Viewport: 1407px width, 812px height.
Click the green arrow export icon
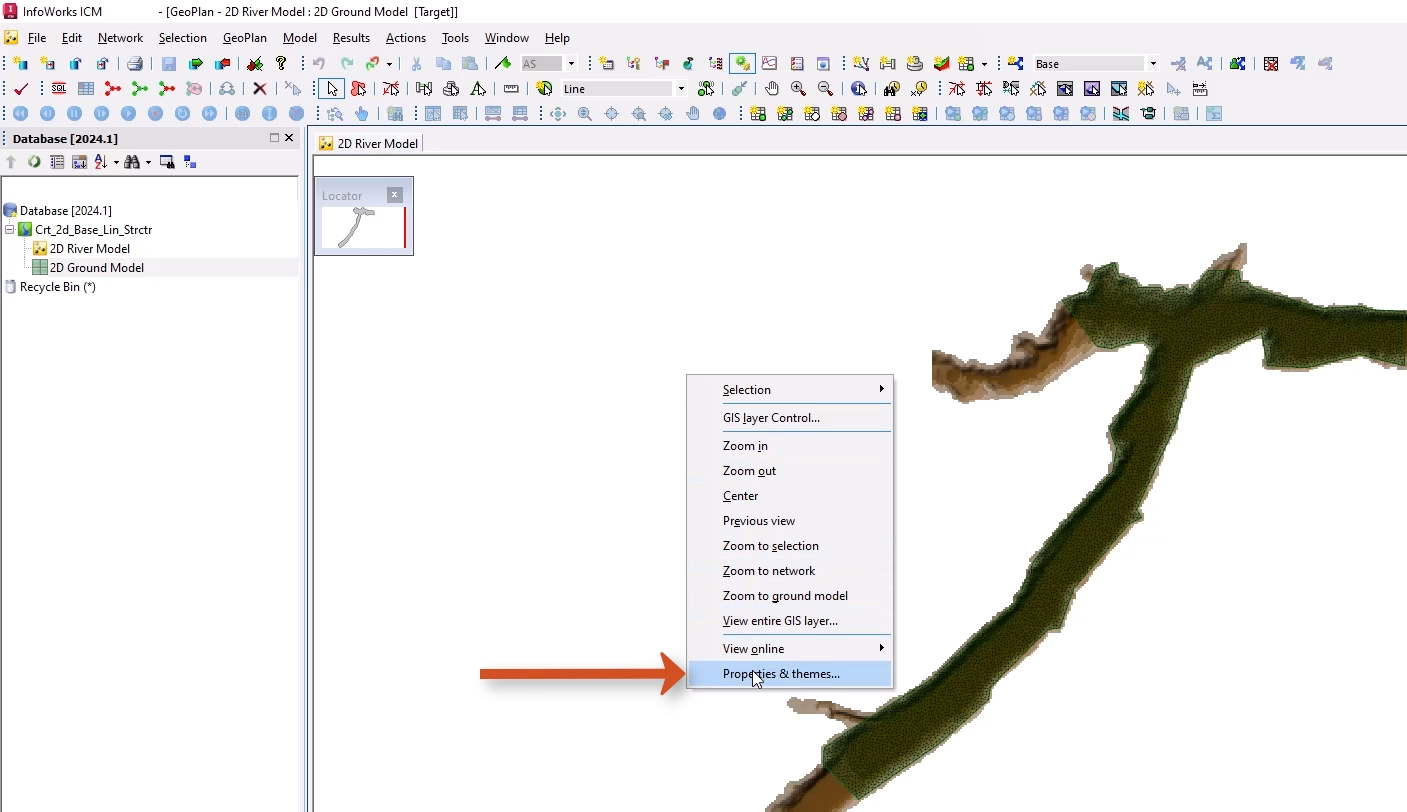tap(196, 64)
